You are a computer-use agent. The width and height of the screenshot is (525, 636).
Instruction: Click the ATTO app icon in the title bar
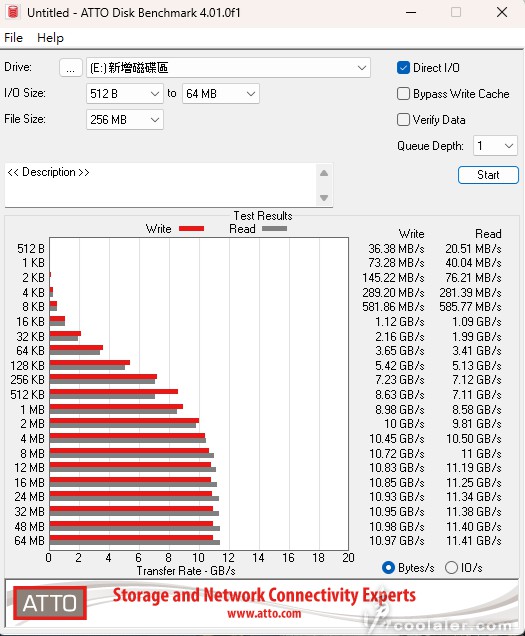point(13,12)
